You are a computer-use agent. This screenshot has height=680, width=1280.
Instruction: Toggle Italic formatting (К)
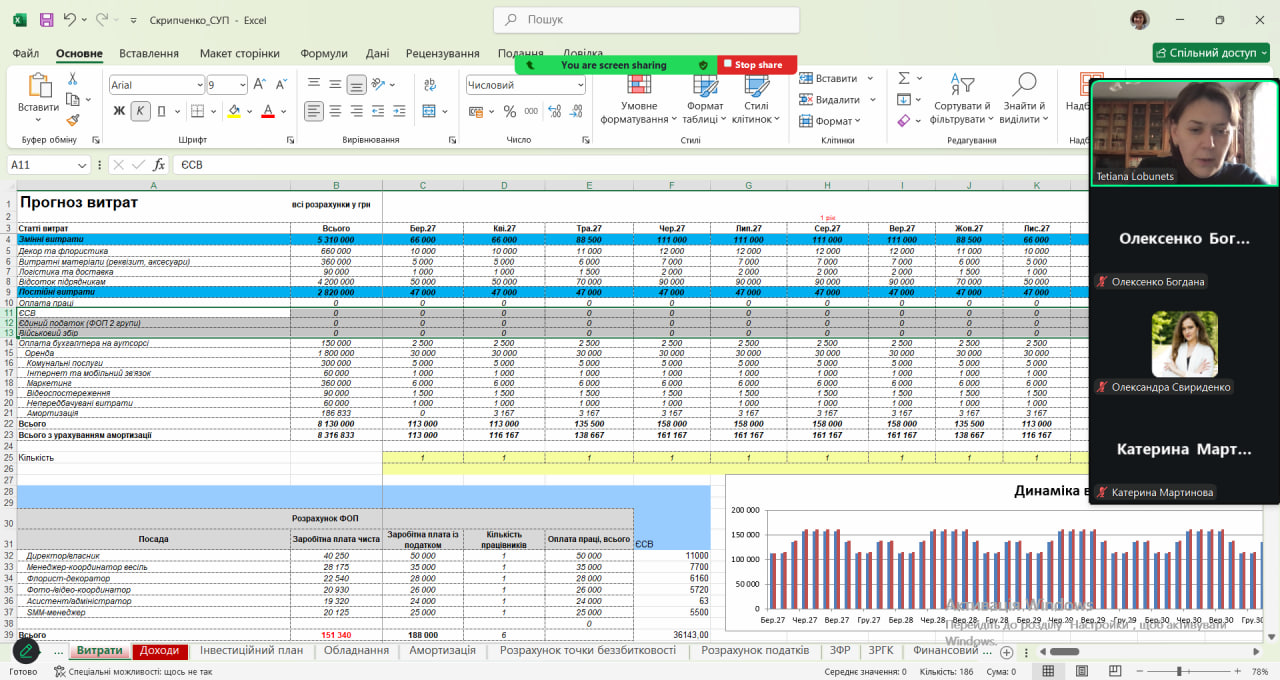140,111
